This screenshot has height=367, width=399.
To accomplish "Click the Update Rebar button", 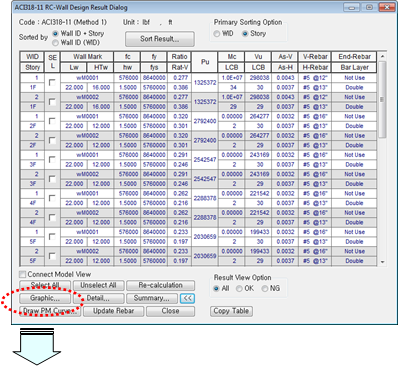I will (x=114, y=311).
